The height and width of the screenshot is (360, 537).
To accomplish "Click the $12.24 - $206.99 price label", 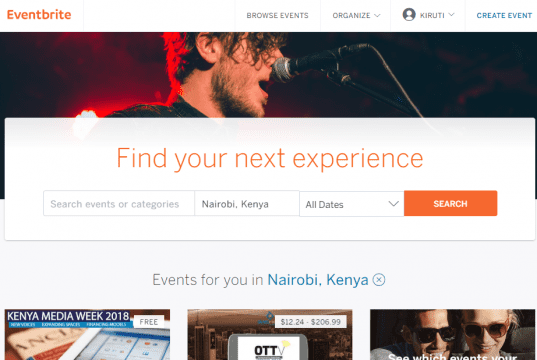I will 311,322.
